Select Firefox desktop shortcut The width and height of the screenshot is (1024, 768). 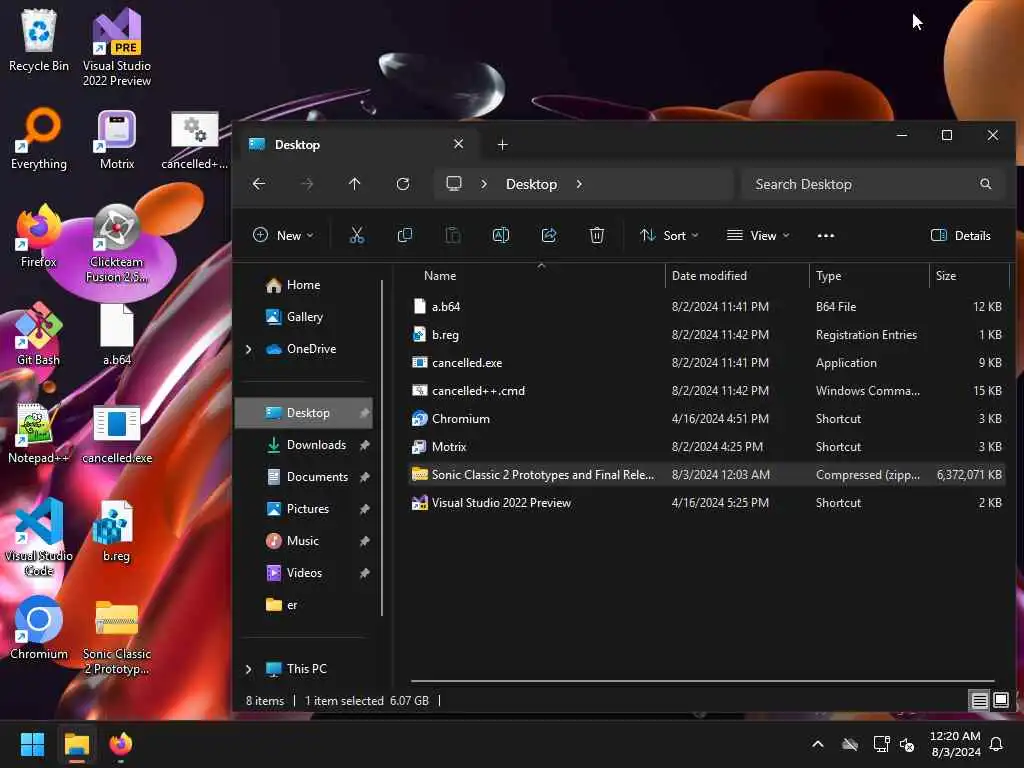tap(39, 236)
